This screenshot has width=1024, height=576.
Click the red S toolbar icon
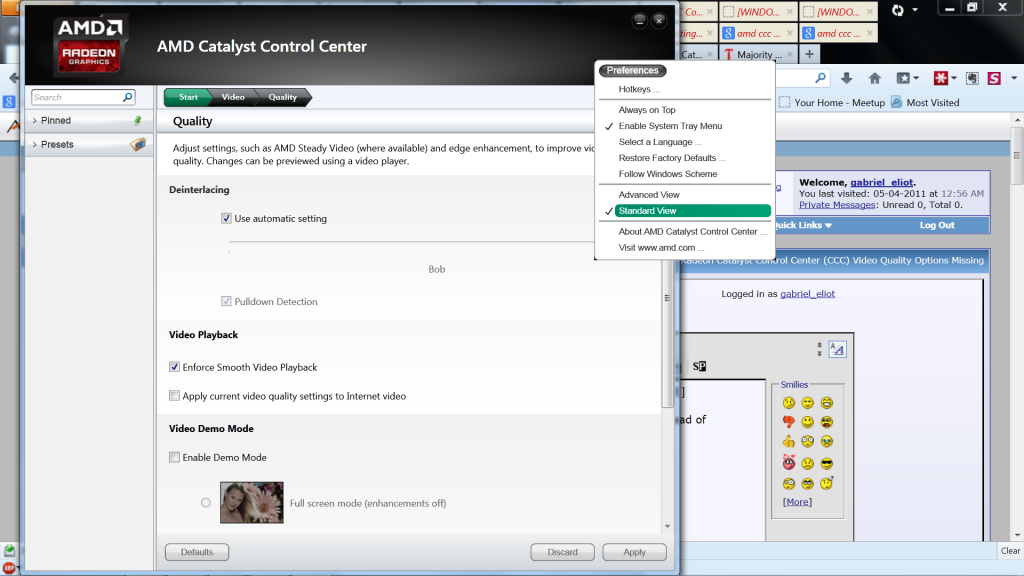[994, 78]
